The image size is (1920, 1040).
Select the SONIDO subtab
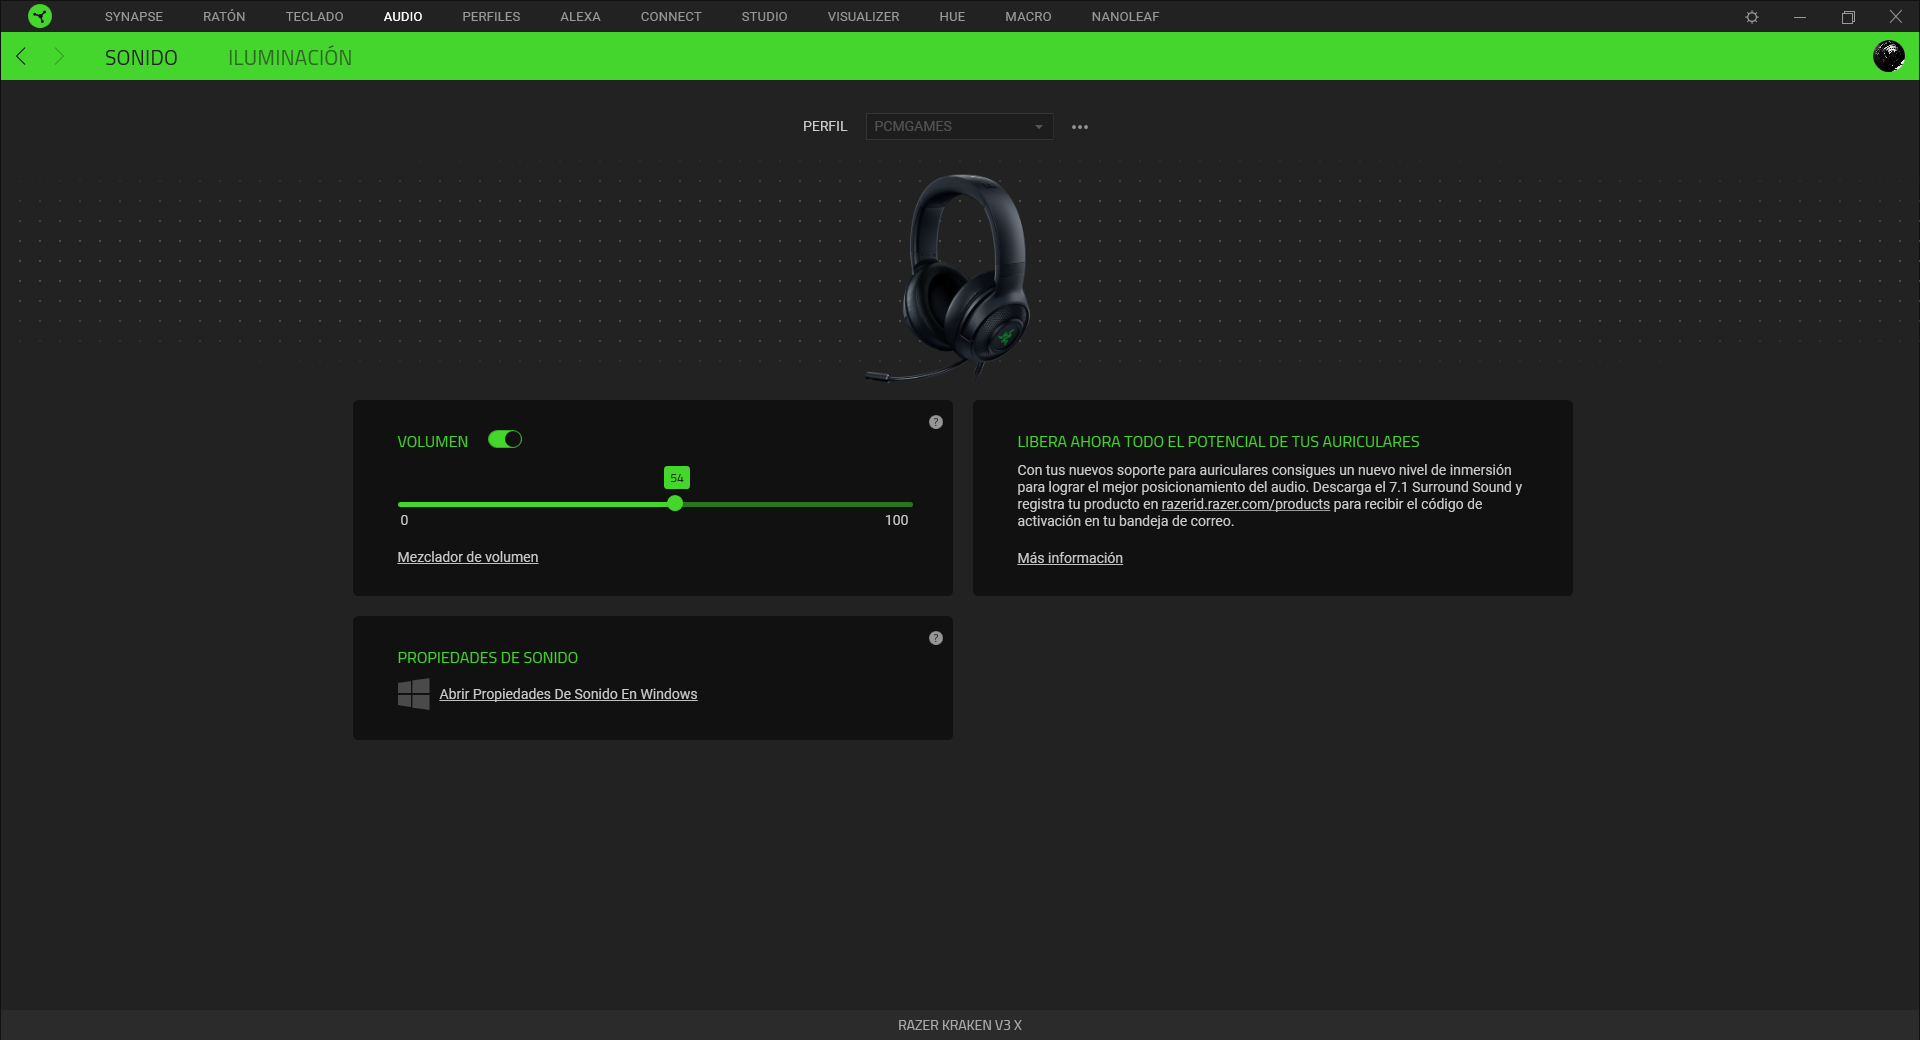point(141,58)
